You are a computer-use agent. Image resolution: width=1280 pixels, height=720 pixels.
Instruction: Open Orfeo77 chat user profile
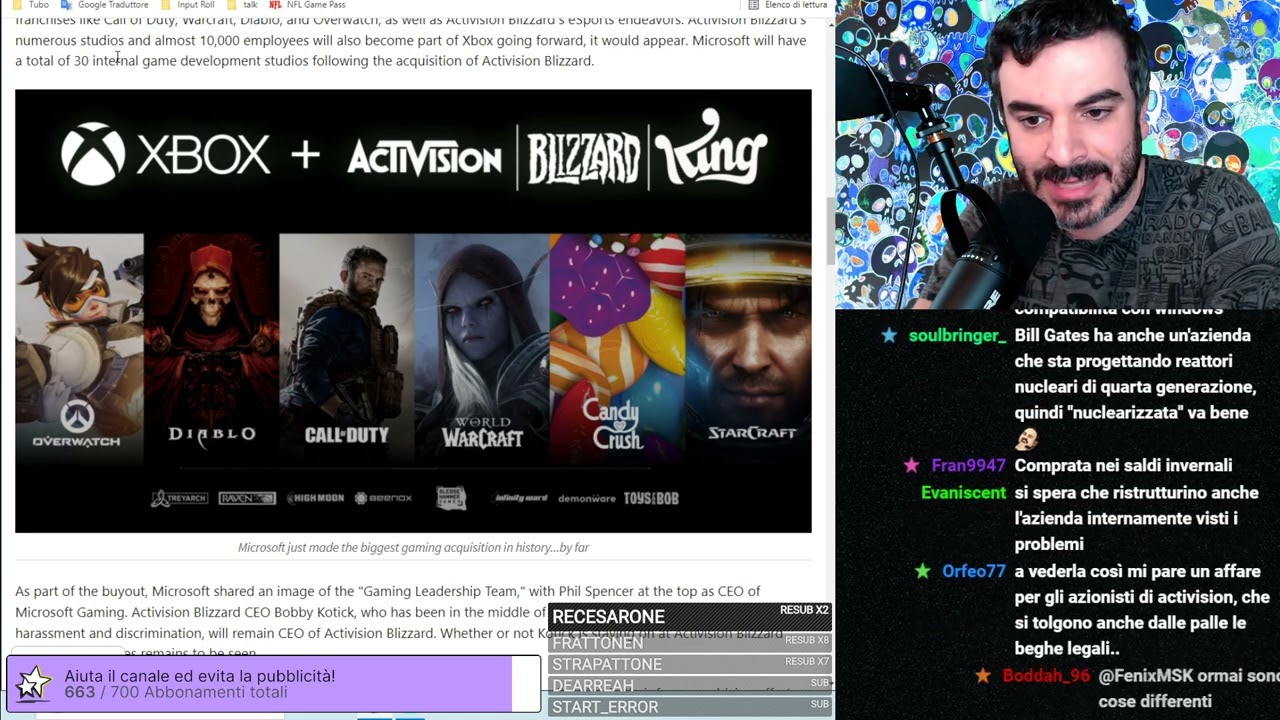click(x=973, y=572)
